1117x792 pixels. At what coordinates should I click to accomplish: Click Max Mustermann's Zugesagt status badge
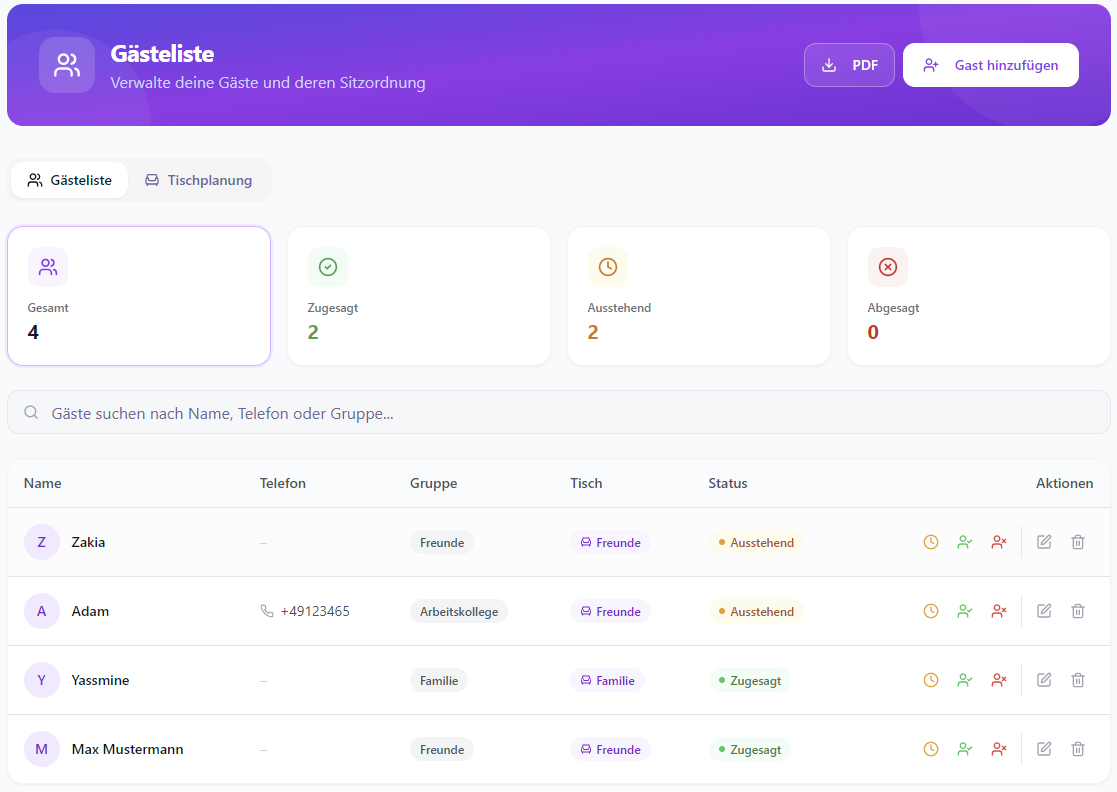click(x=750, y=749)
